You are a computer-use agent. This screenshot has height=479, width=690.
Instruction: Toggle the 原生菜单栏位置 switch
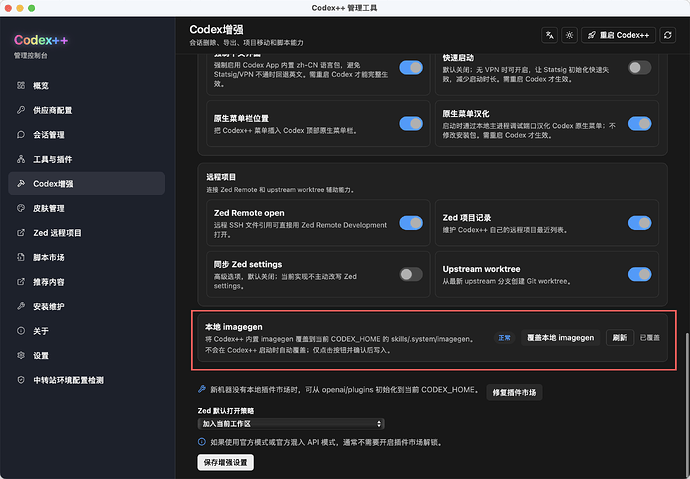coord(411,124)
